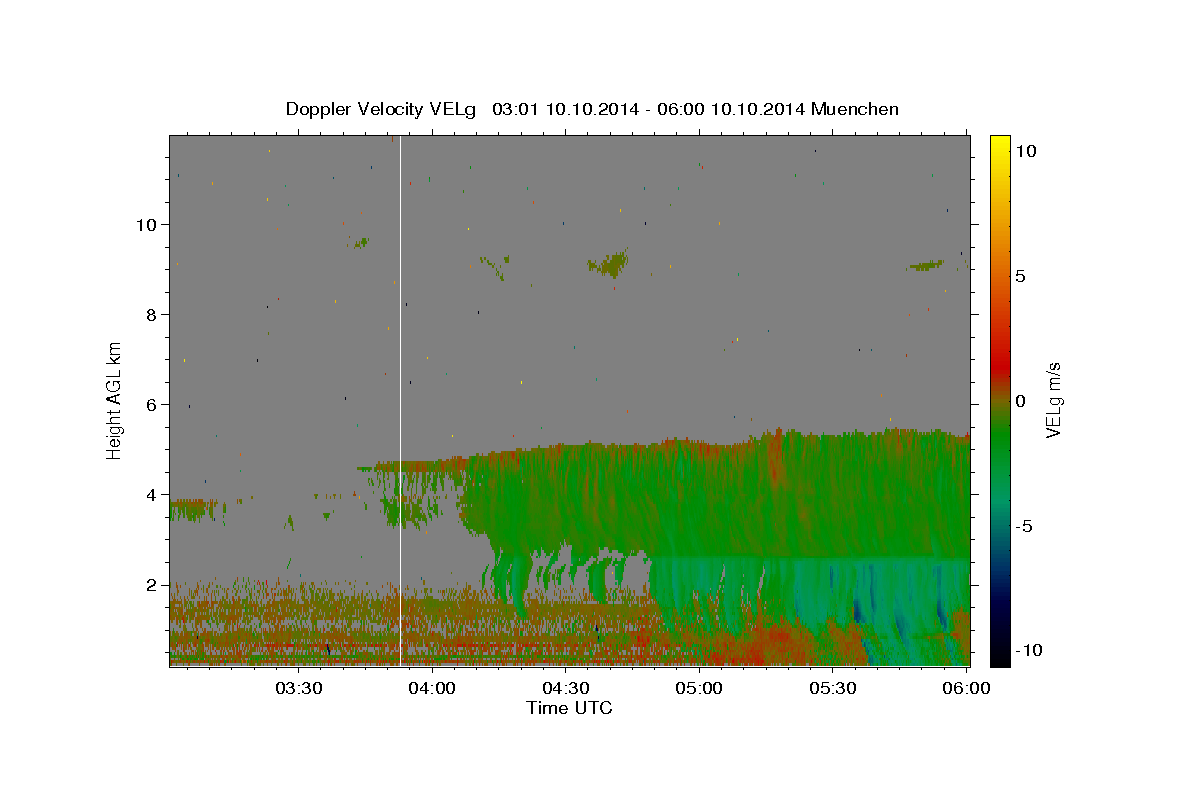Viewport: 1200px width, 800px height.
Task: Click the colorbar tick label 0
Action: (x=1021, y=401)
